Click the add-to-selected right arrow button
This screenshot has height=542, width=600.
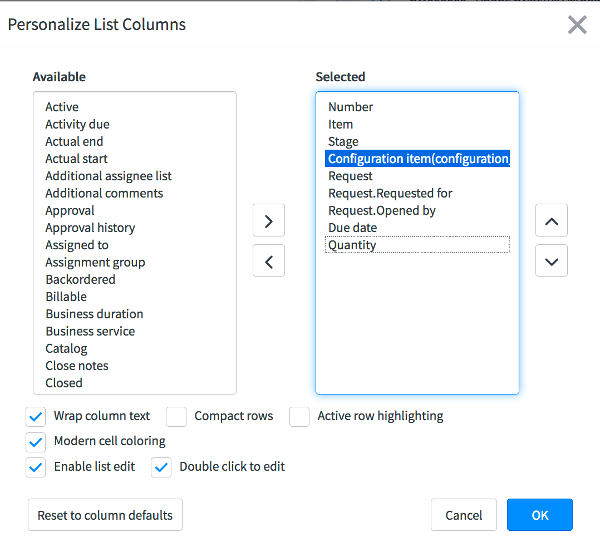pyautogui.click(x=268, y=220)
